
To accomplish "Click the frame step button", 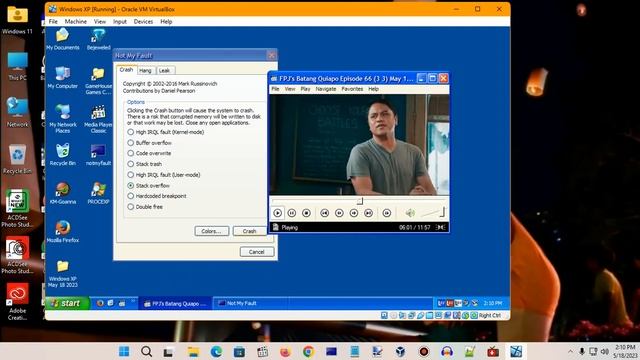I will (387, 213).
